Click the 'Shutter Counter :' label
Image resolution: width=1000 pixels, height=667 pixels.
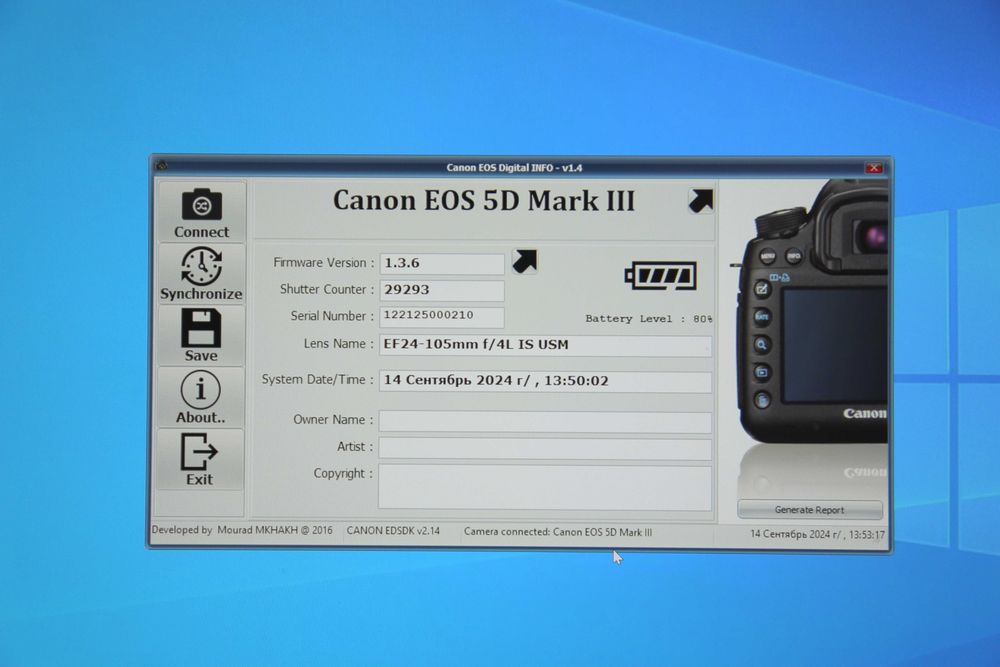click(327, 290)
